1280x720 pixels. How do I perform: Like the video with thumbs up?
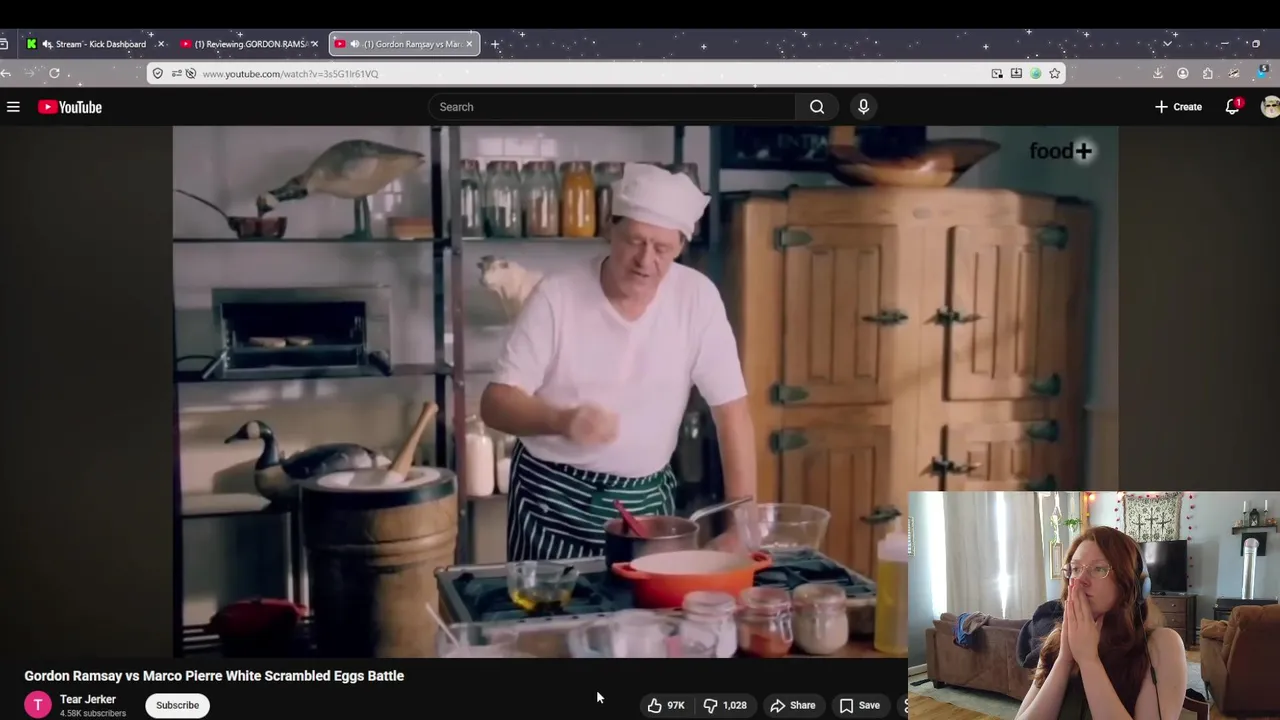(x=666, y=705)
